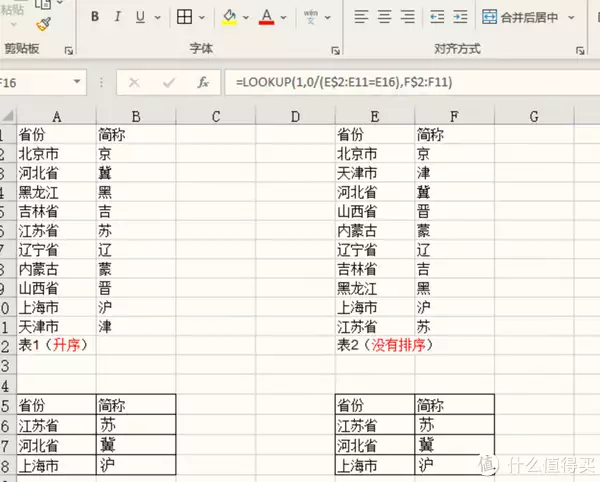Apply yellow fill color bucket
Image resolution: width=600 pixels, height=482 pixels.
point(229,17)
